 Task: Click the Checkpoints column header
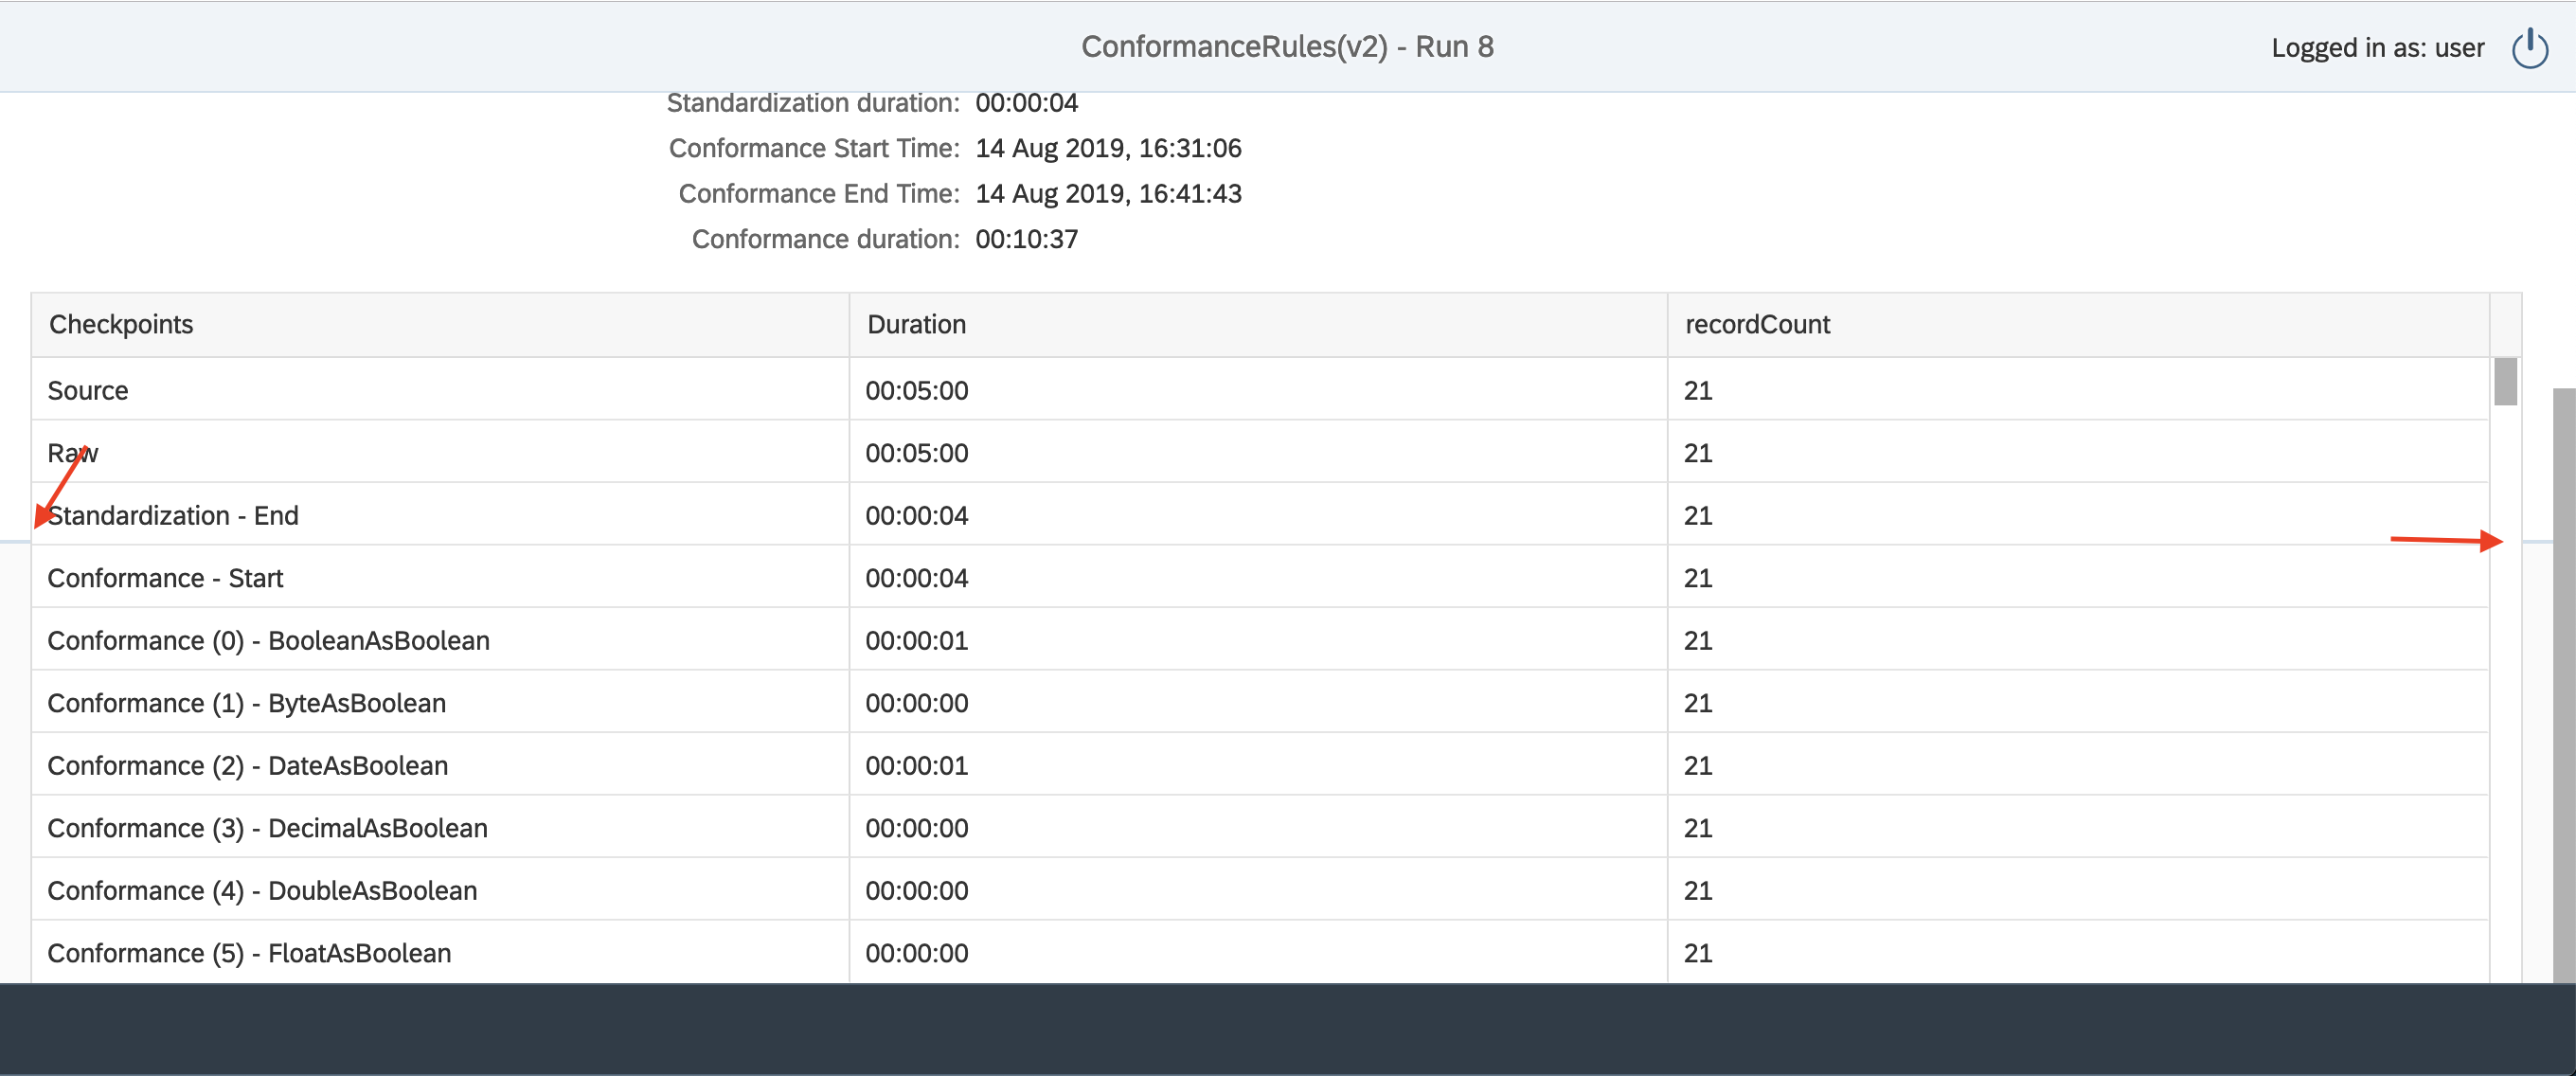click(441, 324)
